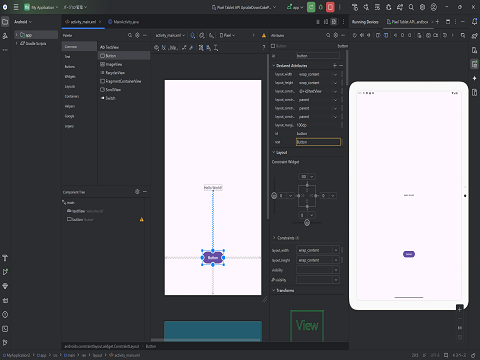
Task: Open design surface help question mark
Action: (x=264, y=48)
